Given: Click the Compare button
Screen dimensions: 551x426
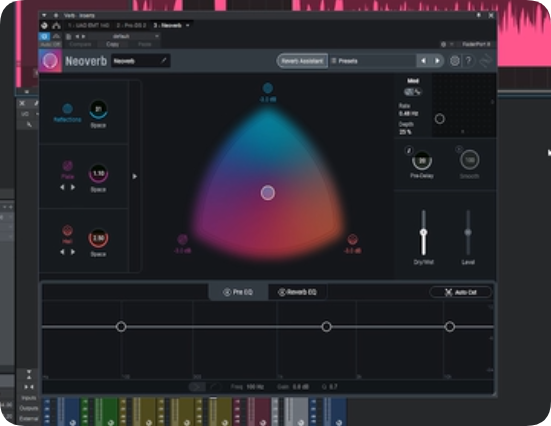Looking at the screenshot, I should (80, 44).
